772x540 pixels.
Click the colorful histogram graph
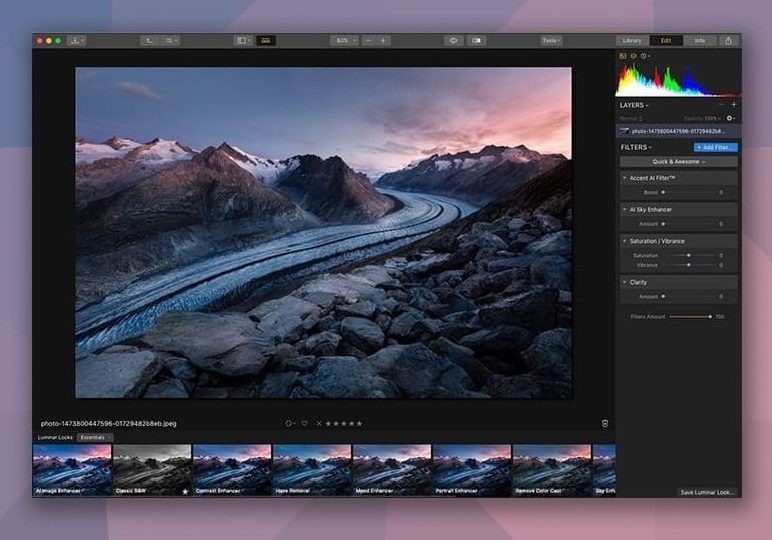tap(678, 79)
